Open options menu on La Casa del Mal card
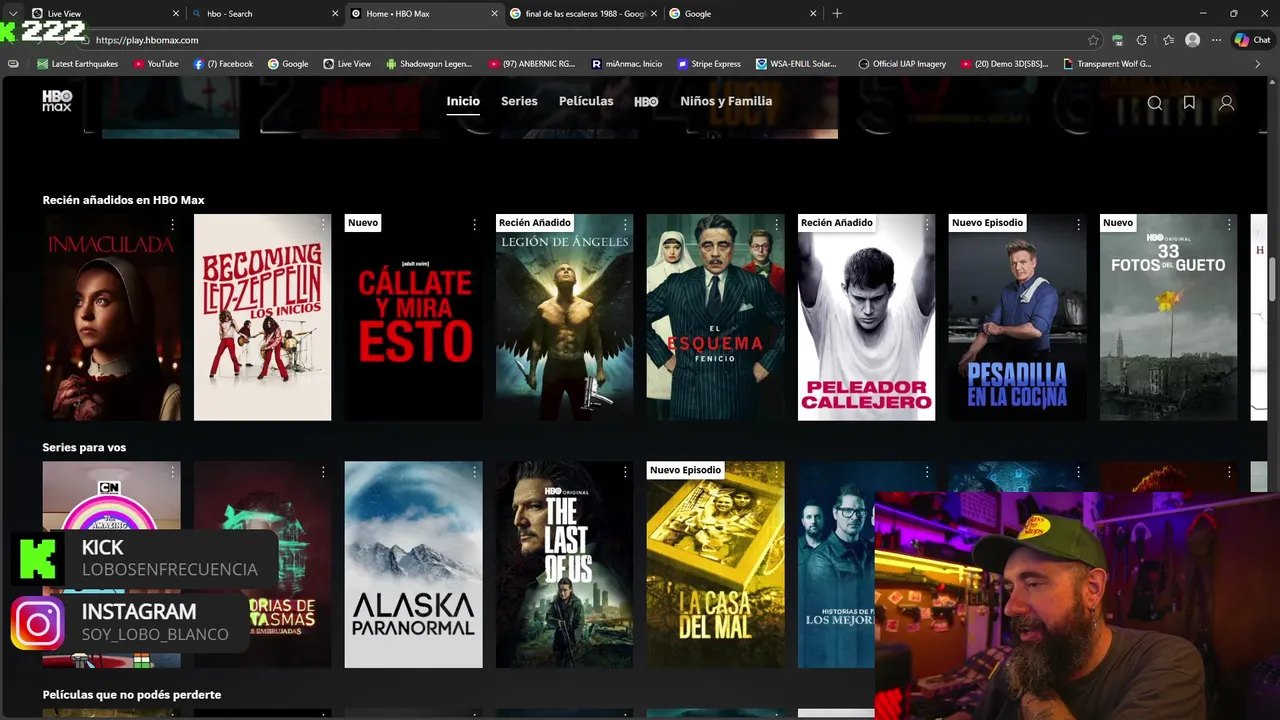Screen dimensions: 1280x720 point(776,472)
